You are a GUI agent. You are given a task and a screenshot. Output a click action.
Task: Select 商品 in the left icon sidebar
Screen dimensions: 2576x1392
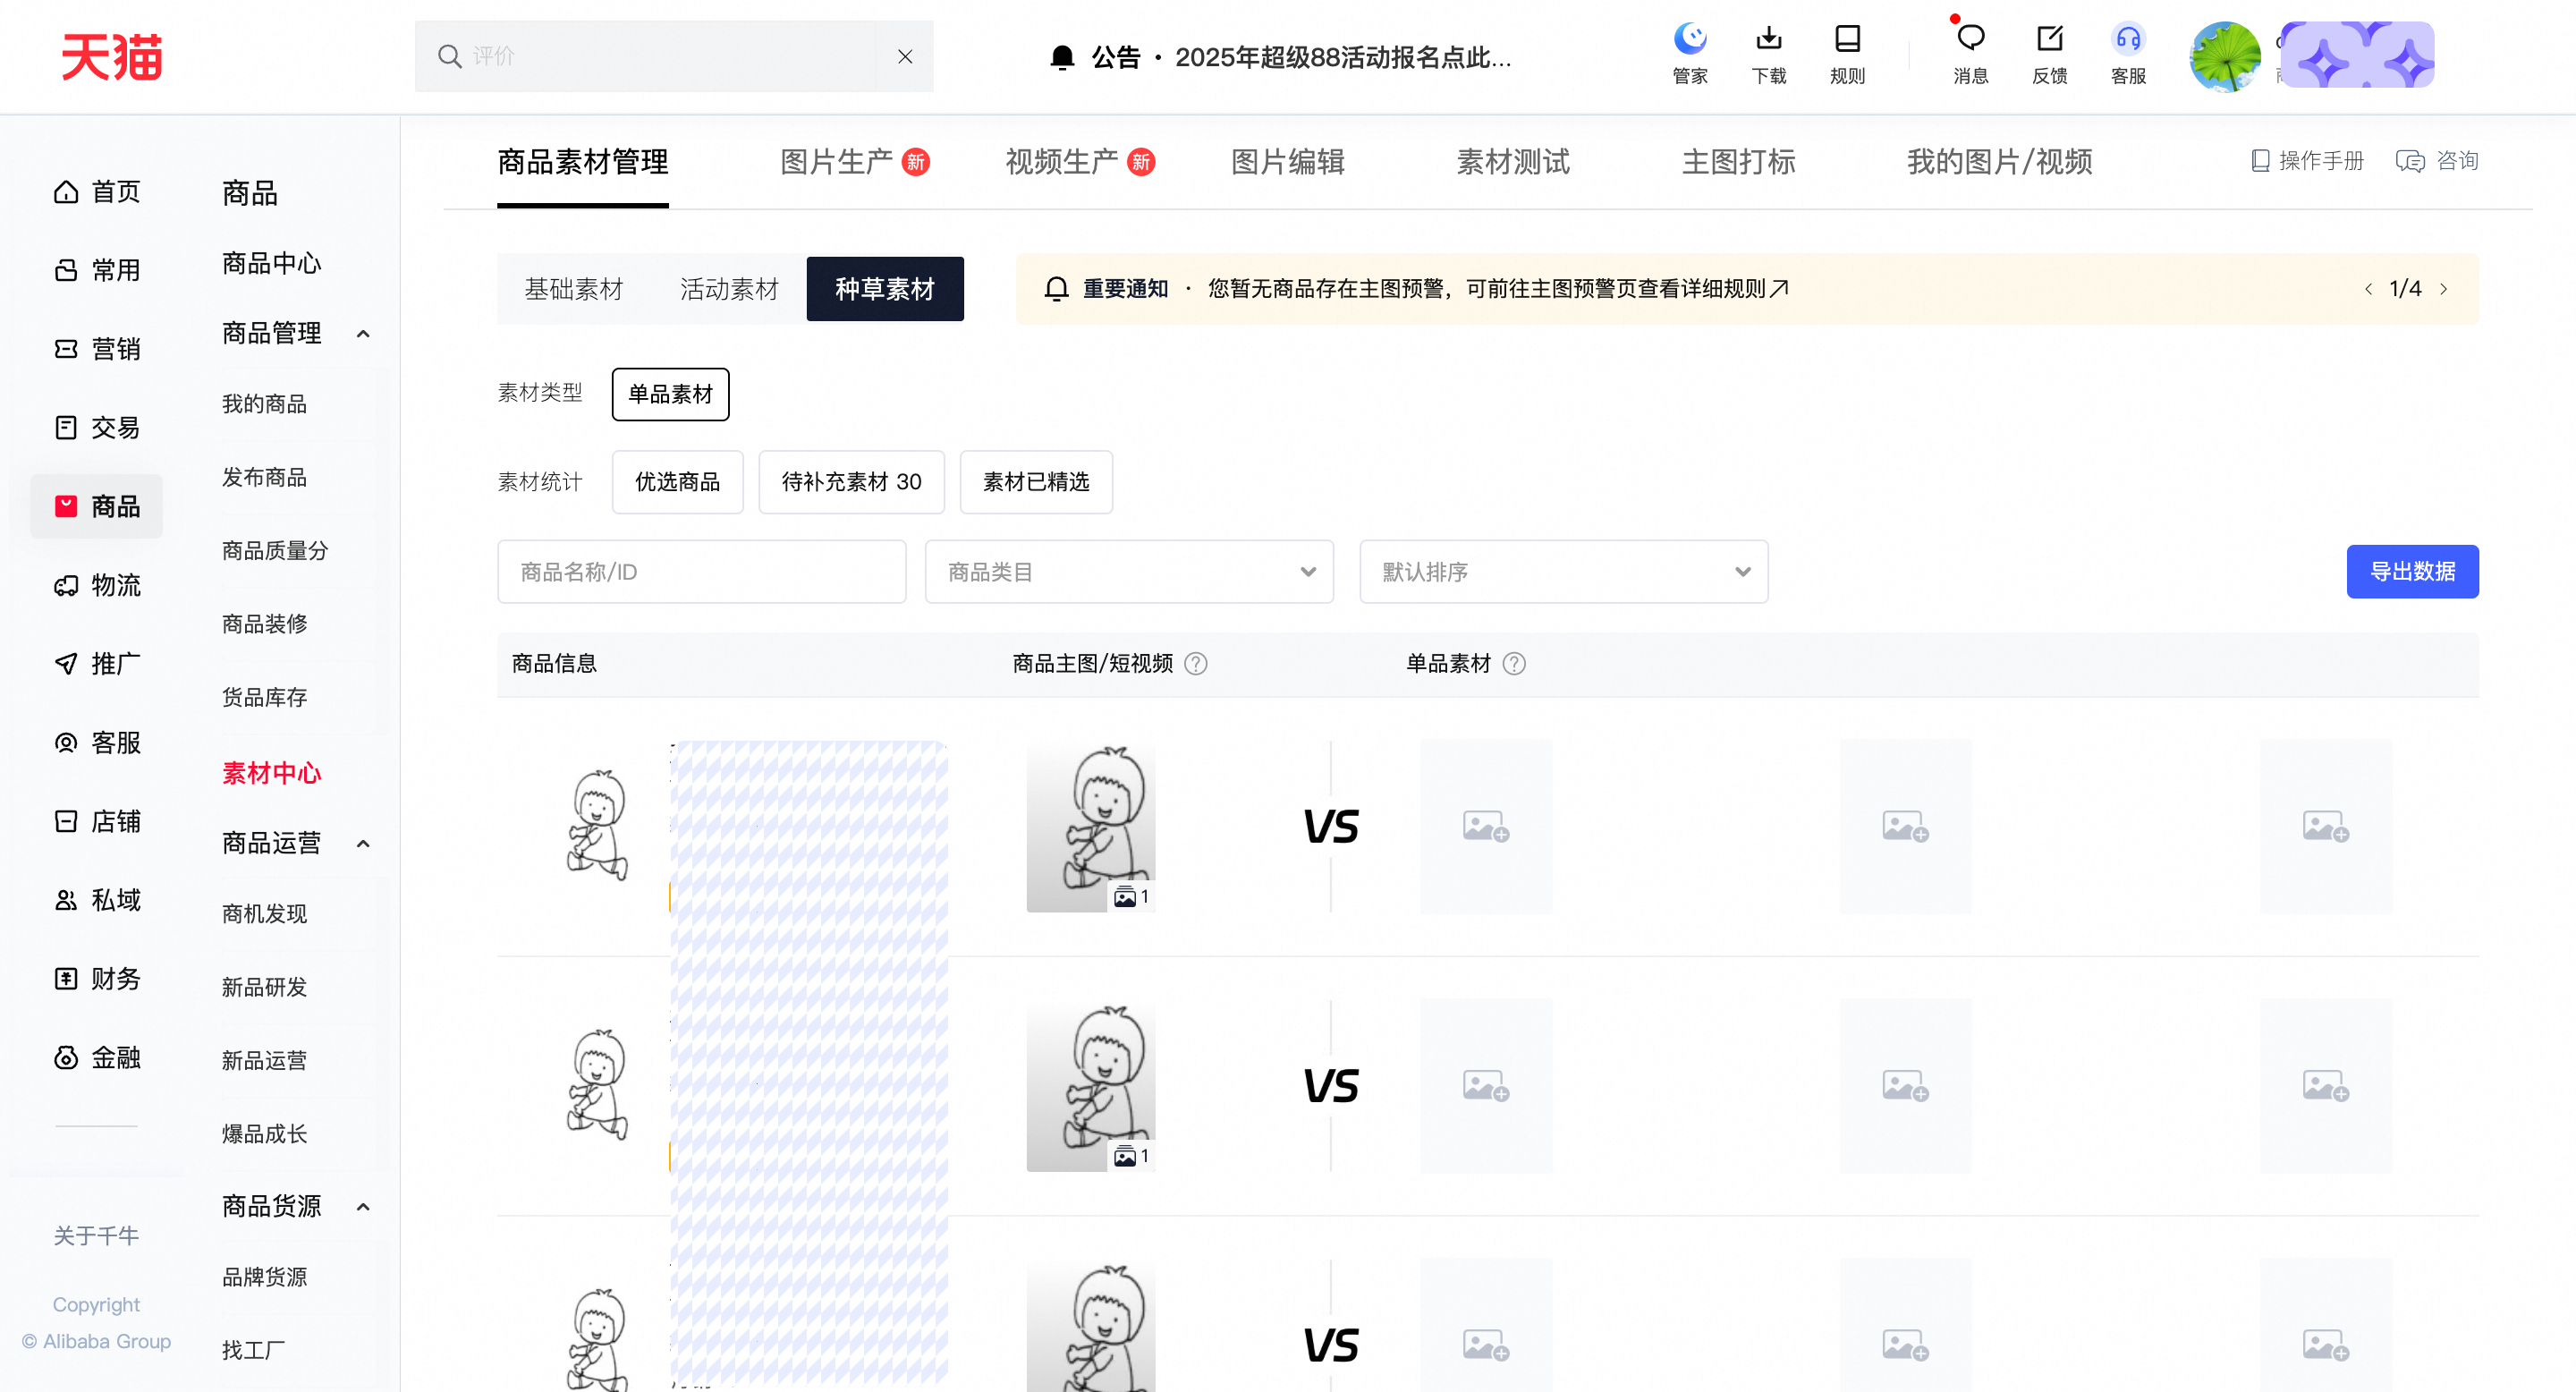[96, 506]
